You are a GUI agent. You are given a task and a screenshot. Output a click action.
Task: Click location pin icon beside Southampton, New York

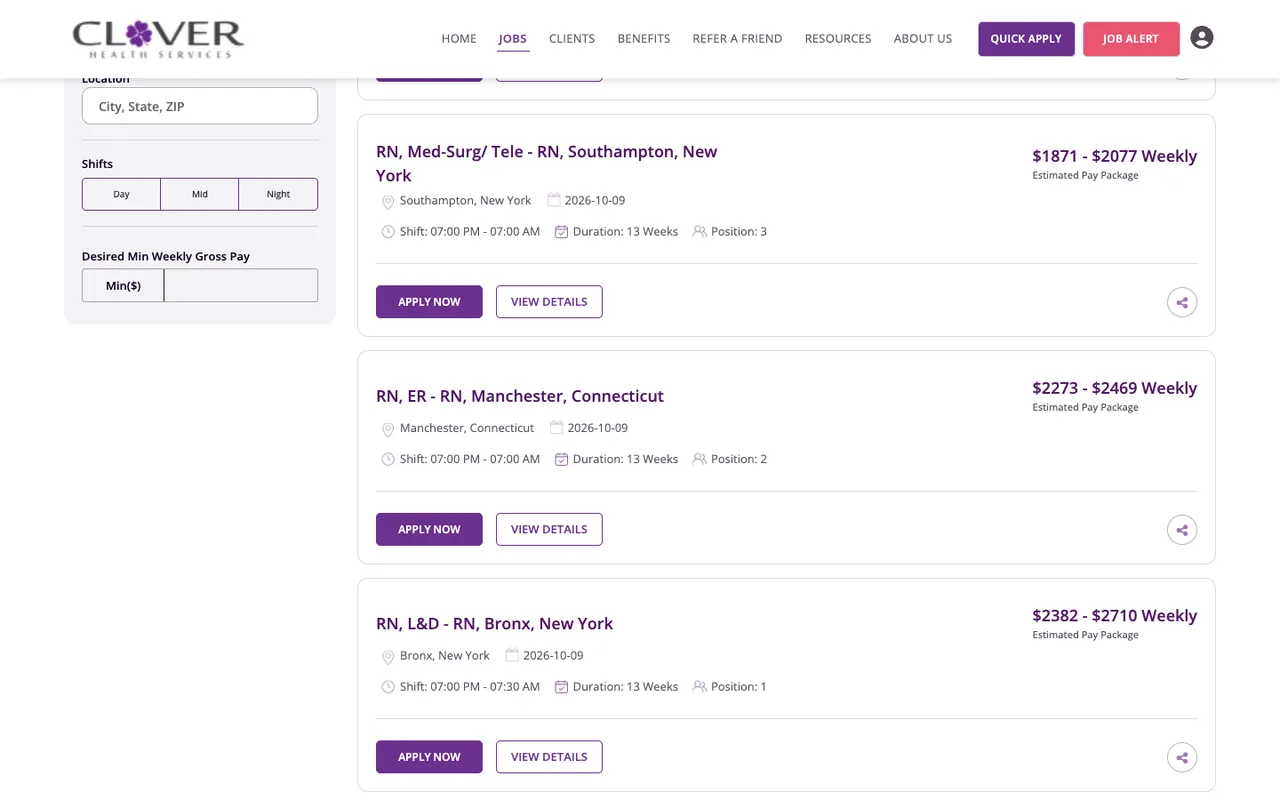coord(388,202)
